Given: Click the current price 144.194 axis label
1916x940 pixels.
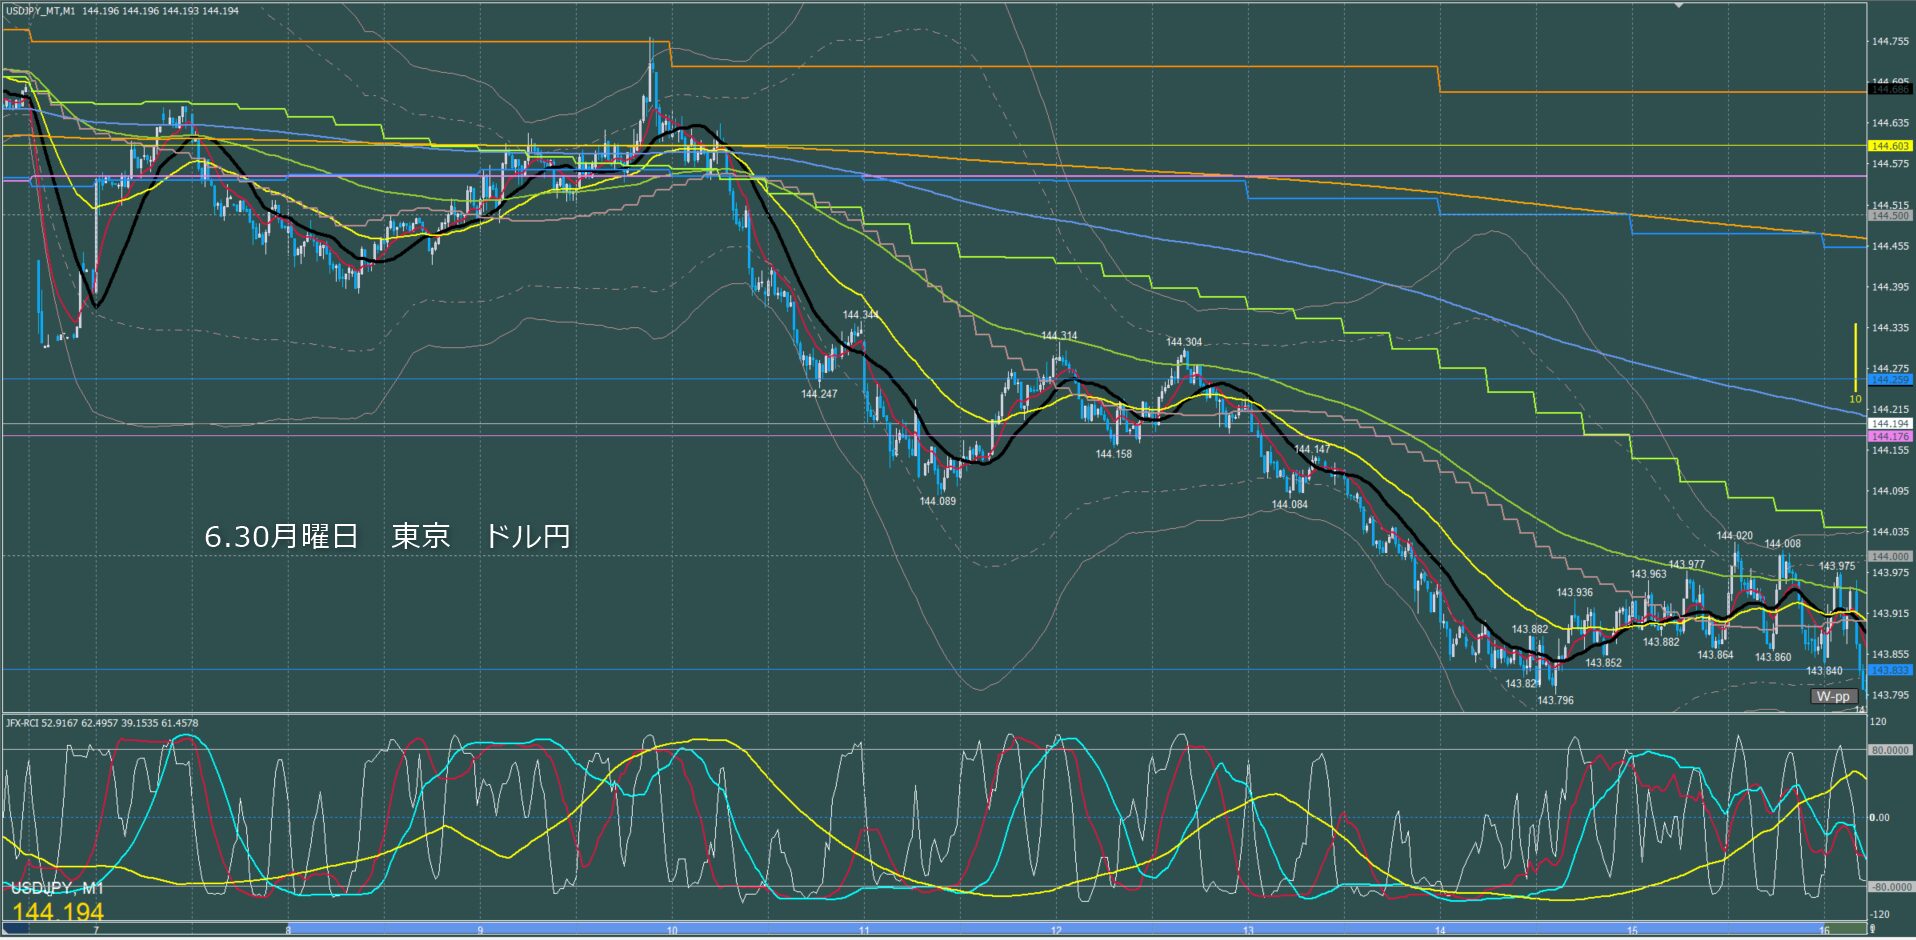Looking at the screenshot, I should [x=1889, y=424].
